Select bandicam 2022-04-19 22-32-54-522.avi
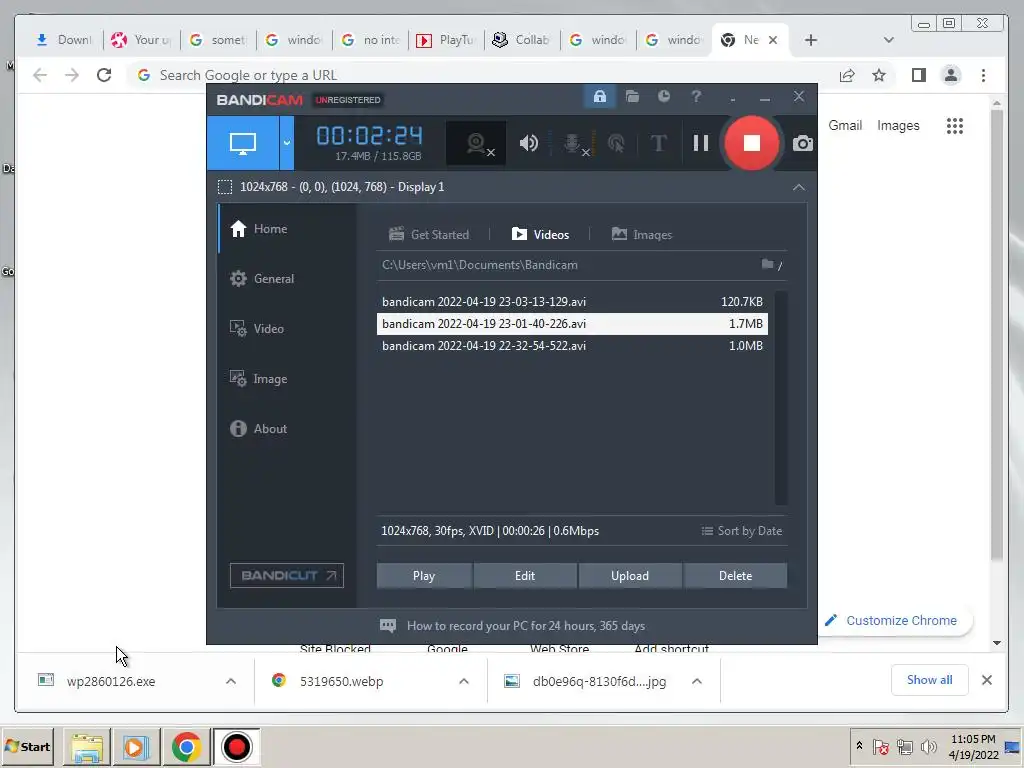 (572, 346)
